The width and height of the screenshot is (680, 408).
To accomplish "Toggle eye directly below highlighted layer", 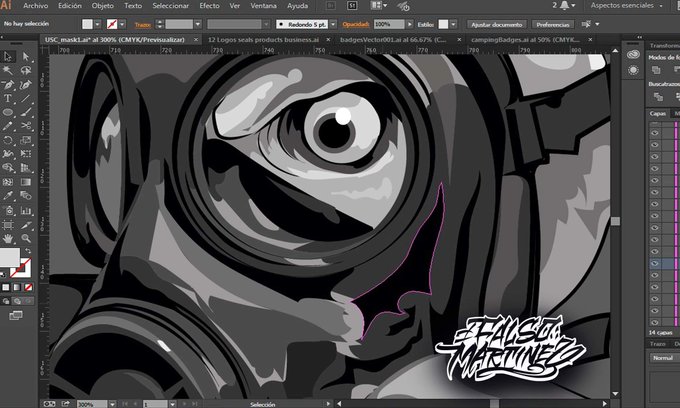I will [x=654, y=275].
